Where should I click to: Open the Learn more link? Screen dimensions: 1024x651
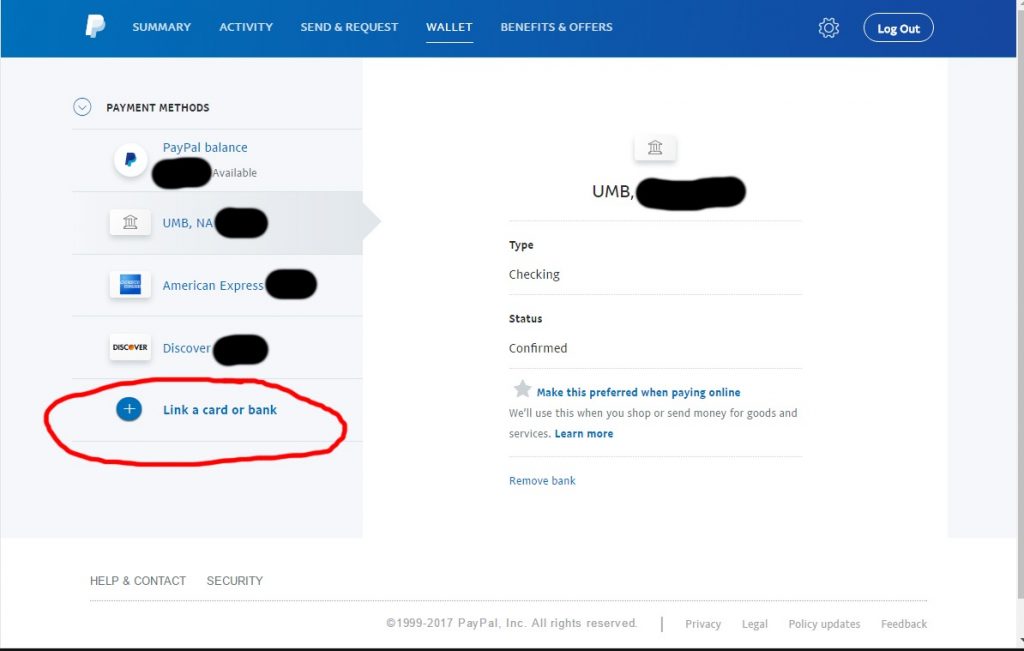tap(584, 434)
